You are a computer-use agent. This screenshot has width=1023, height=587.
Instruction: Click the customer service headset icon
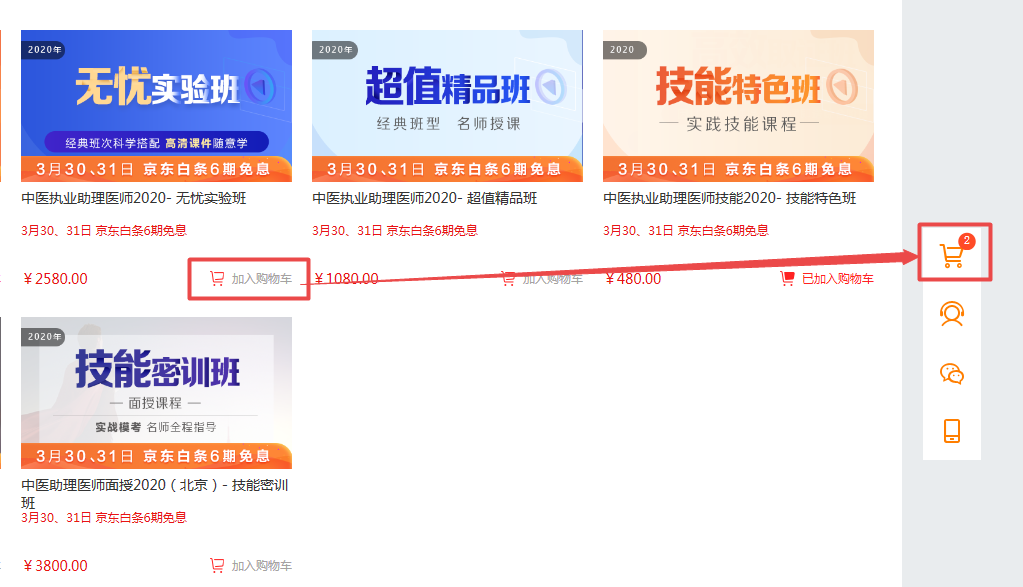click(x=952, y=314)
